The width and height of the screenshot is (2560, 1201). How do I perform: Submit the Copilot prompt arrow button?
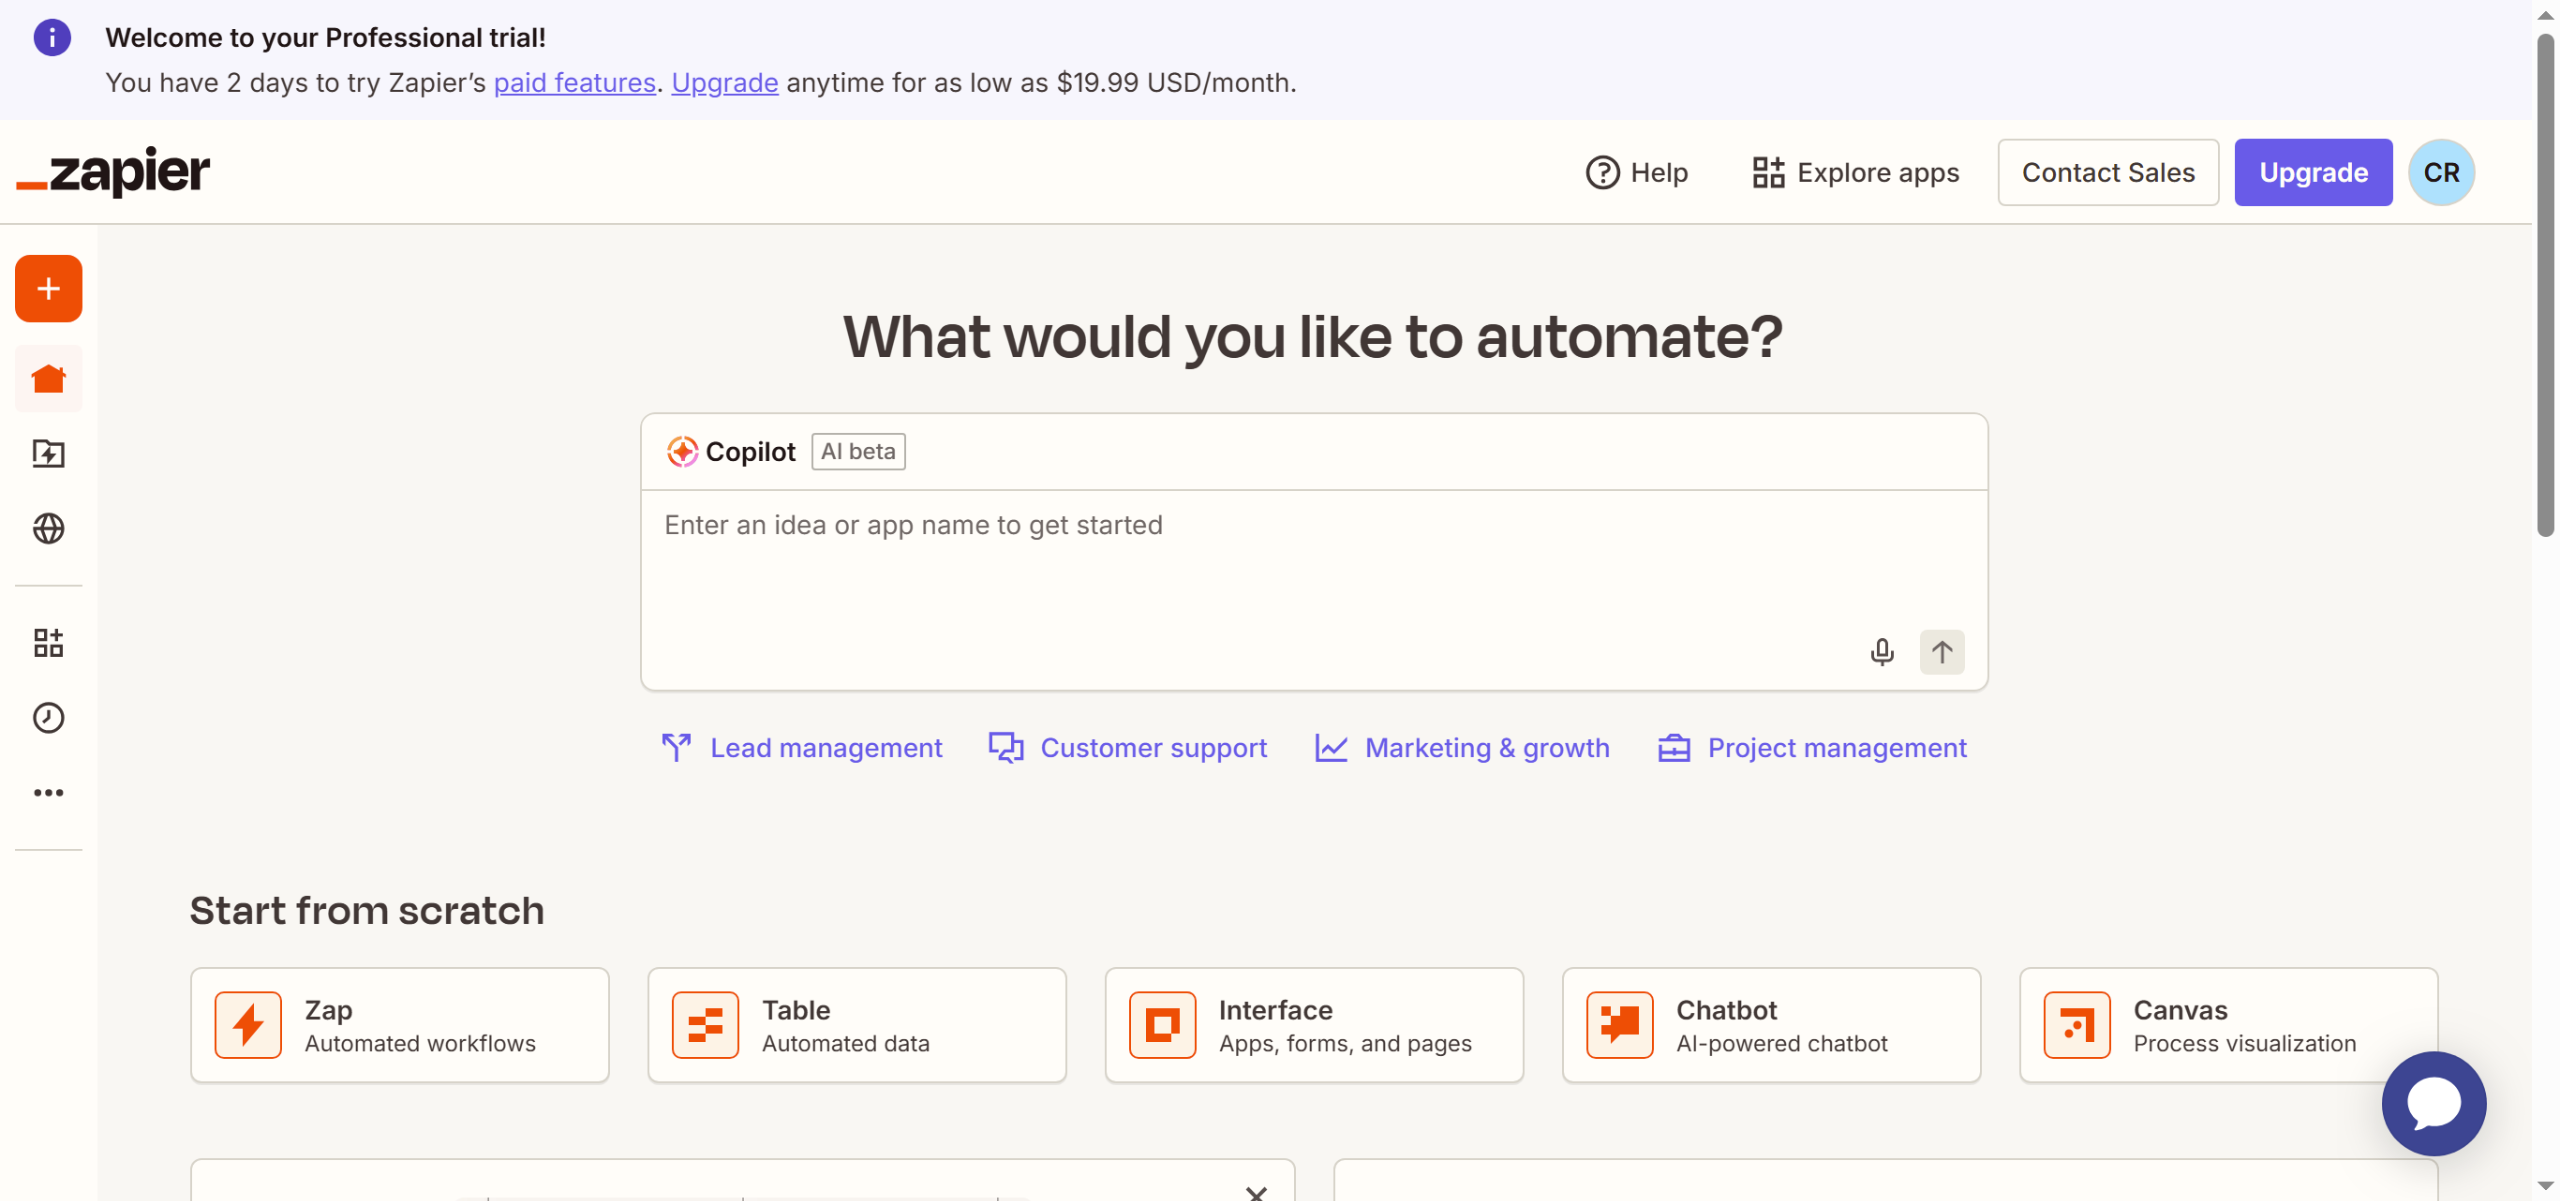[x=1942, y=652]
